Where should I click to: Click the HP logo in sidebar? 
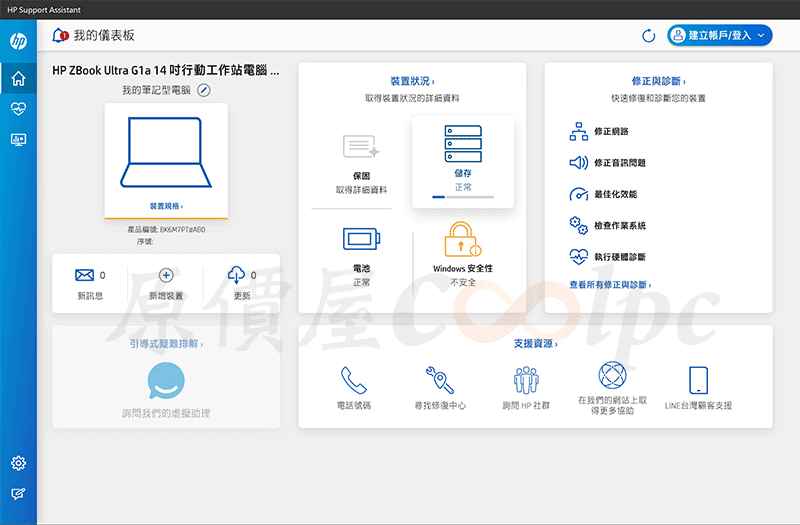click(x=18, y=41)
